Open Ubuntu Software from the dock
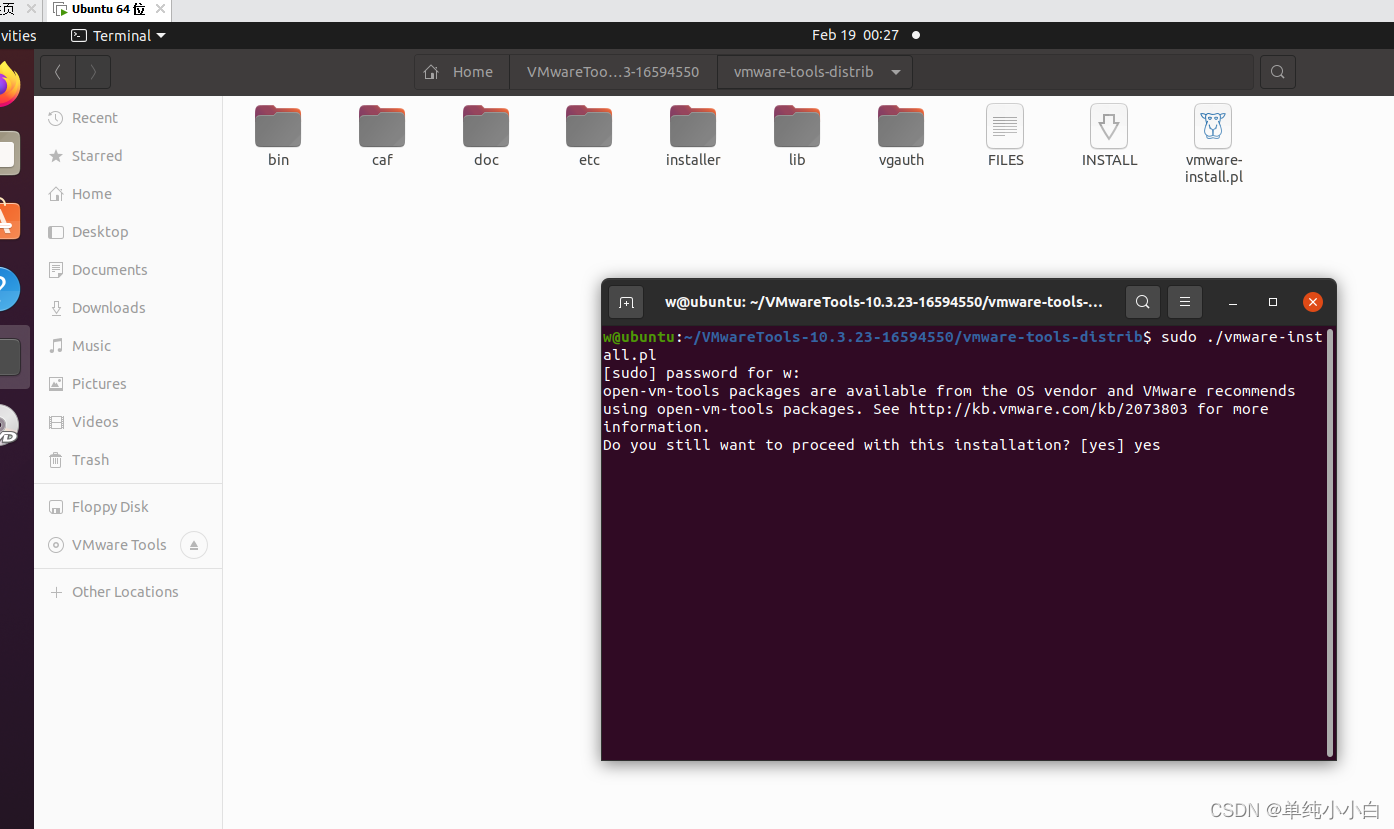Viewport: 1394px width, 829px height. click(8, 220)
